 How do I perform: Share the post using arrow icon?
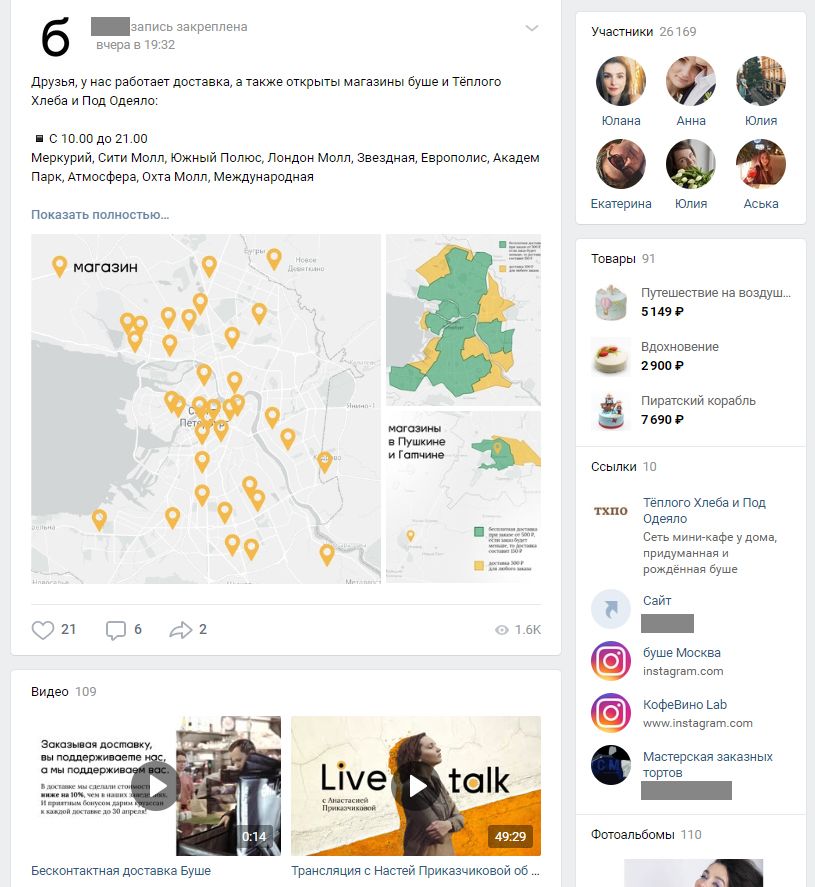pos(180,630)
